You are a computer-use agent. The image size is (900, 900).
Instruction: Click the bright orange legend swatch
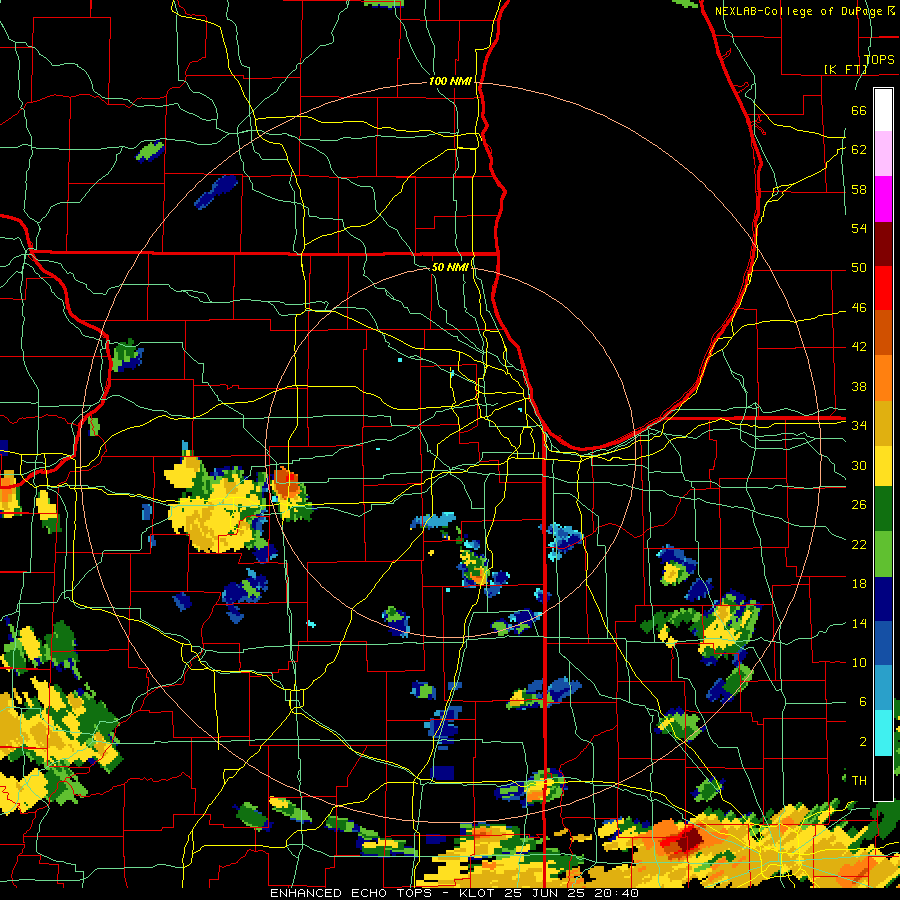pos(883,378)
